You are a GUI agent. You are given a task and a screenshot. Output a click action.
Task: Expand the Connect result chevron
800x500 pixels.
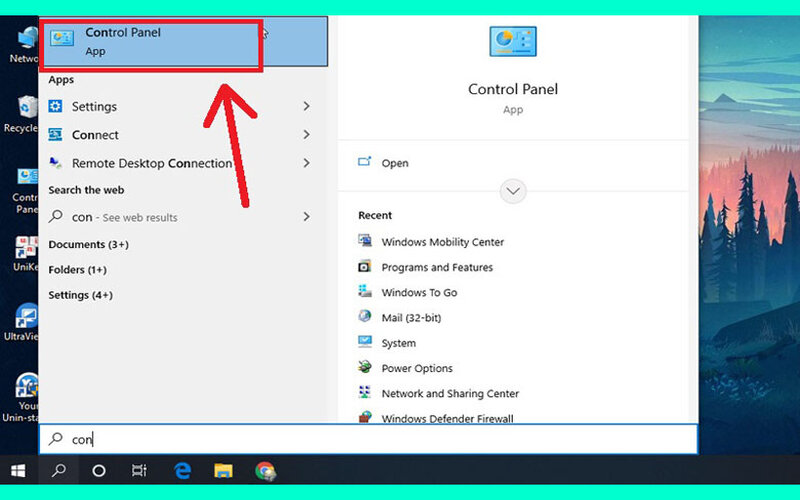(x=307, y=135)
